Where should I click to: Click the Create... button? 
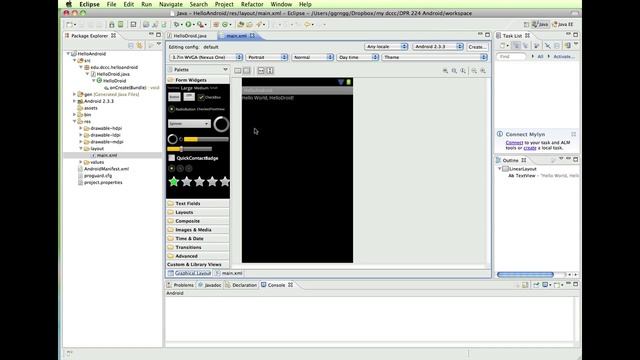pyautogui.click(x=477, y=47)
